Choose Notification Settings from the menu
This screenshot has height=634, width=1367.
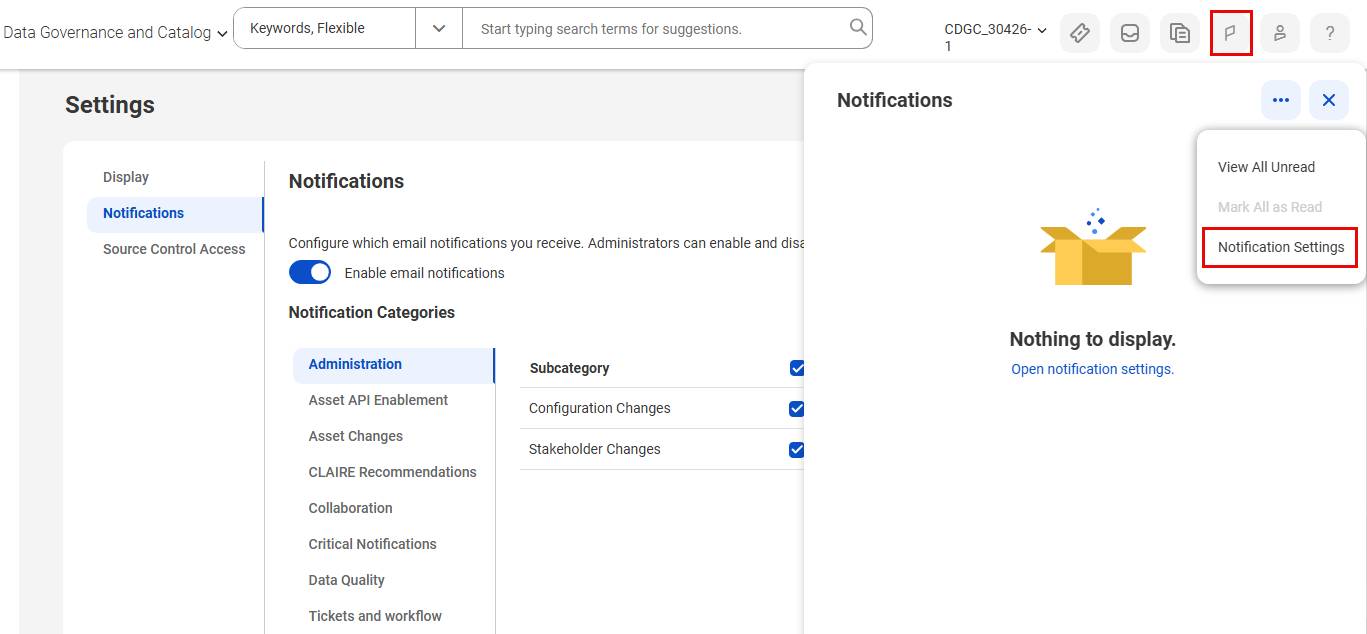1281,247
